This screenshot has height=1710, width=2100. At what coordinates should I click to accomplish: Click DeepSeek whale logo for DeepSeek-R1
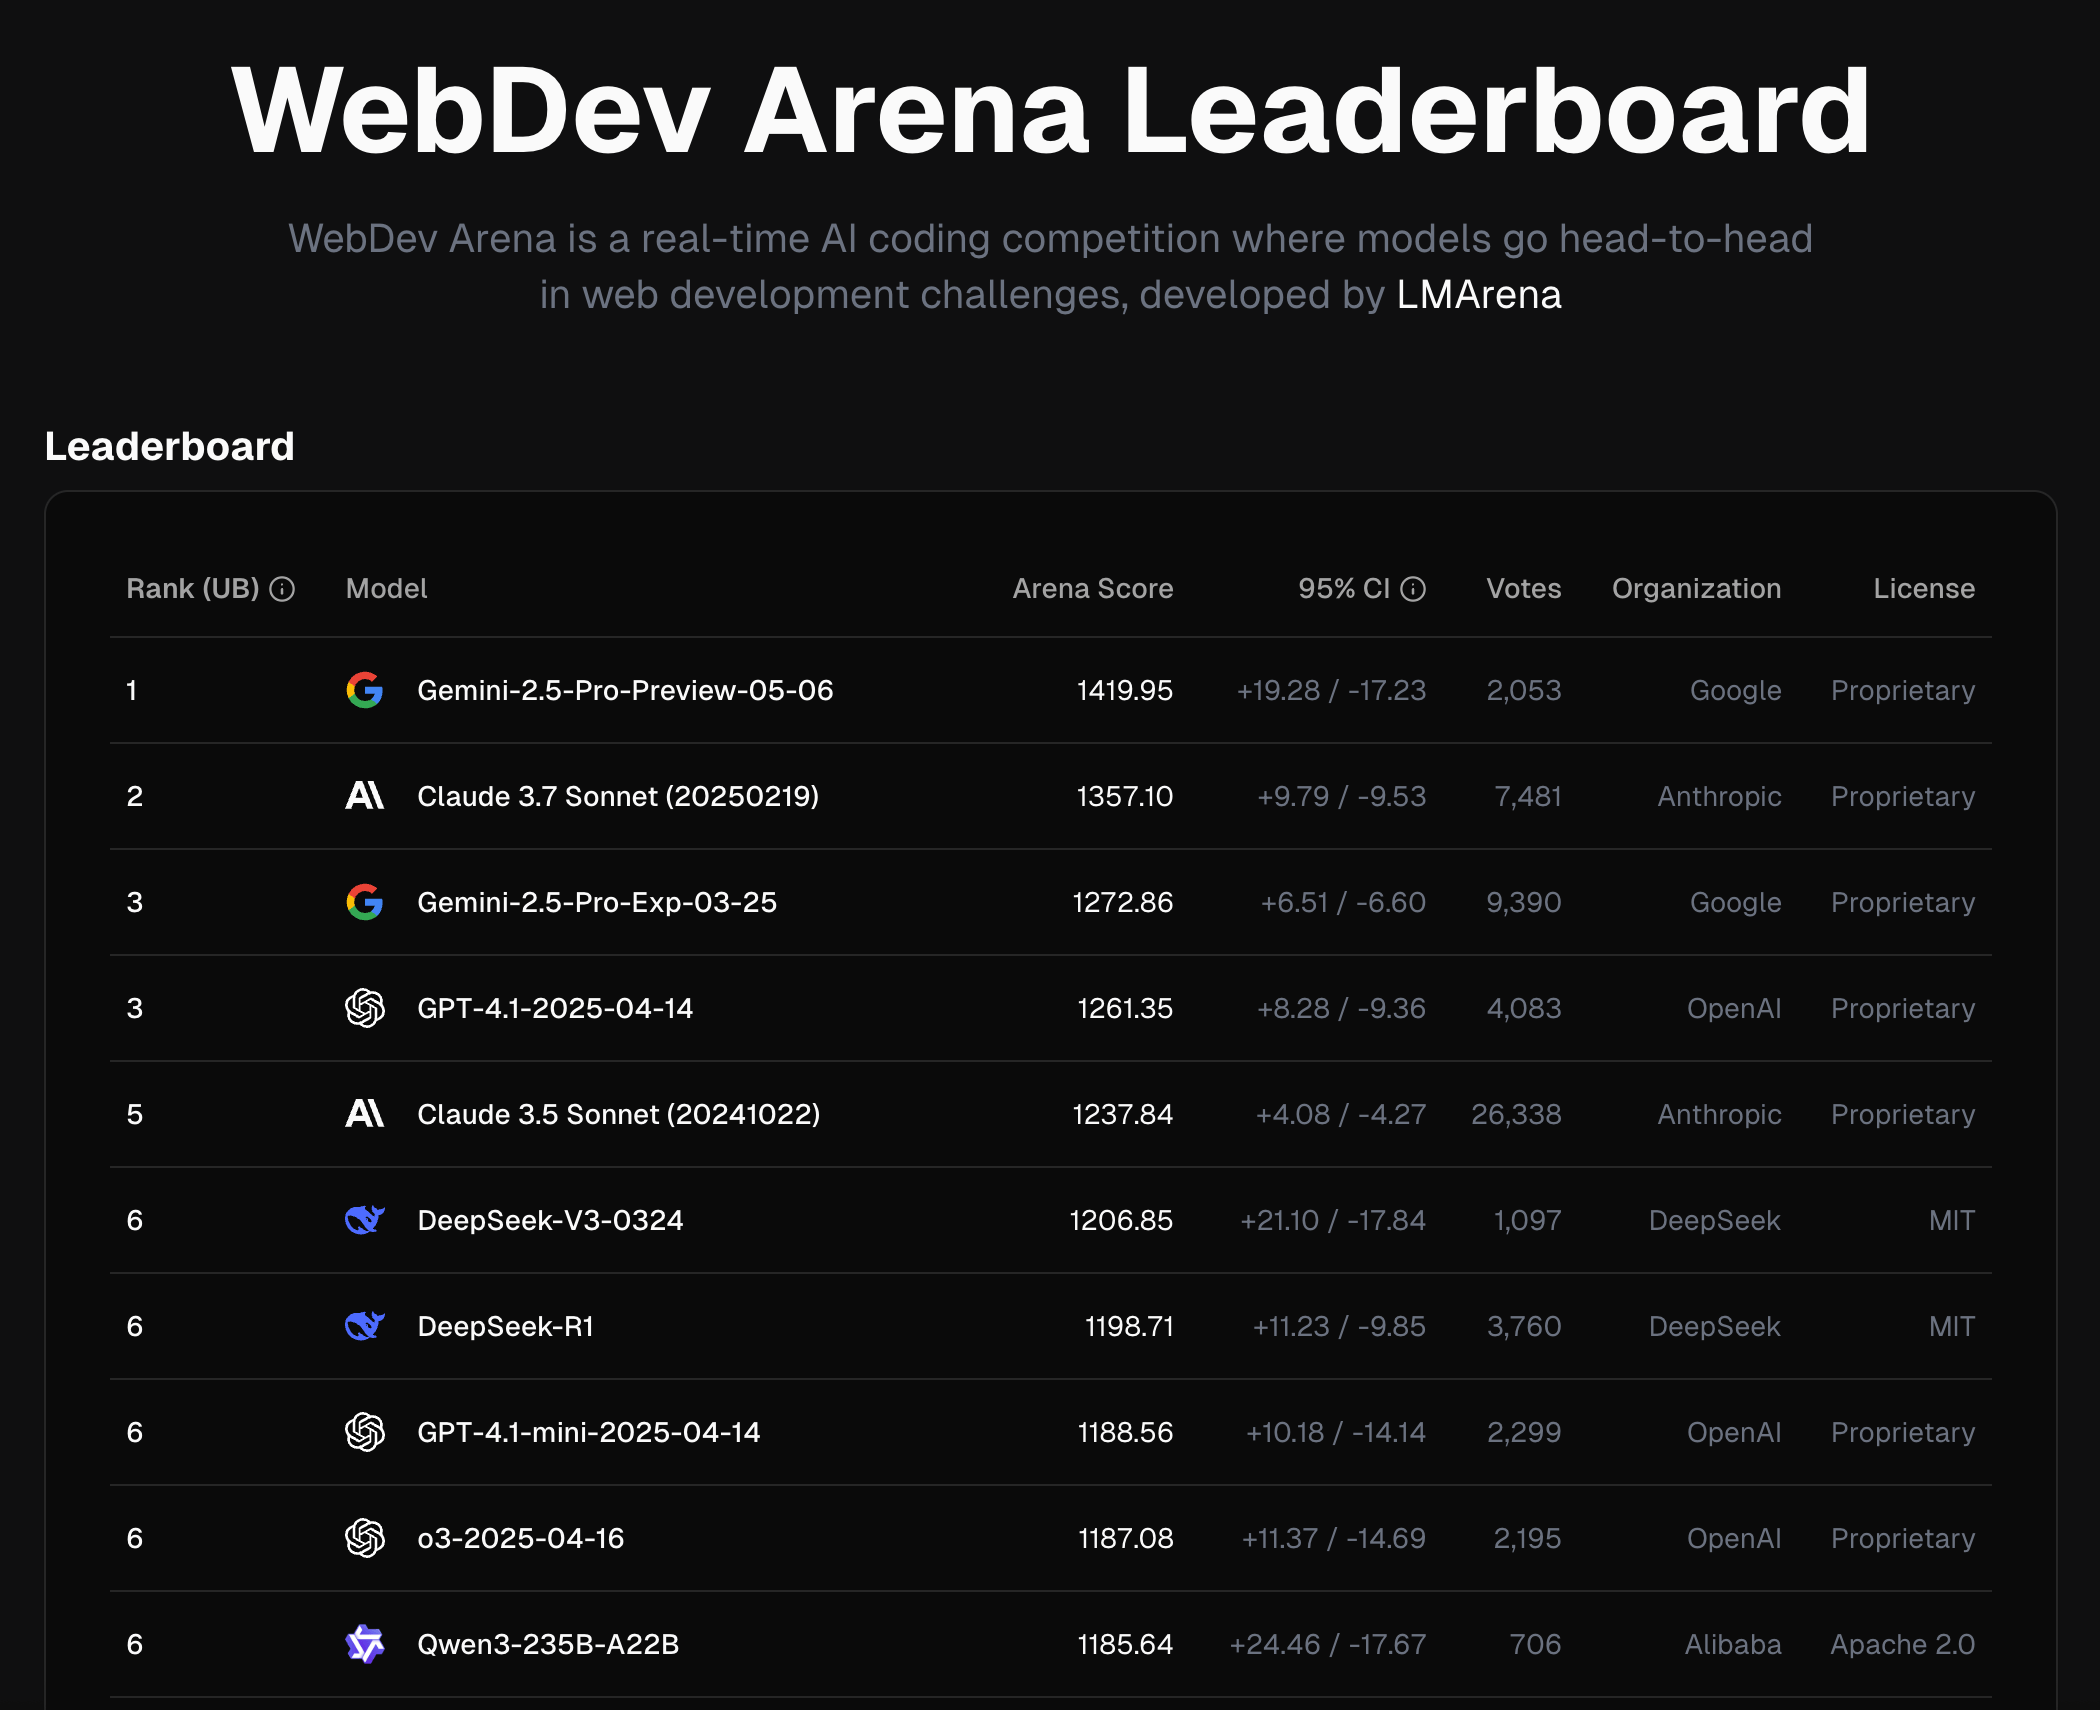[365, 1326]
